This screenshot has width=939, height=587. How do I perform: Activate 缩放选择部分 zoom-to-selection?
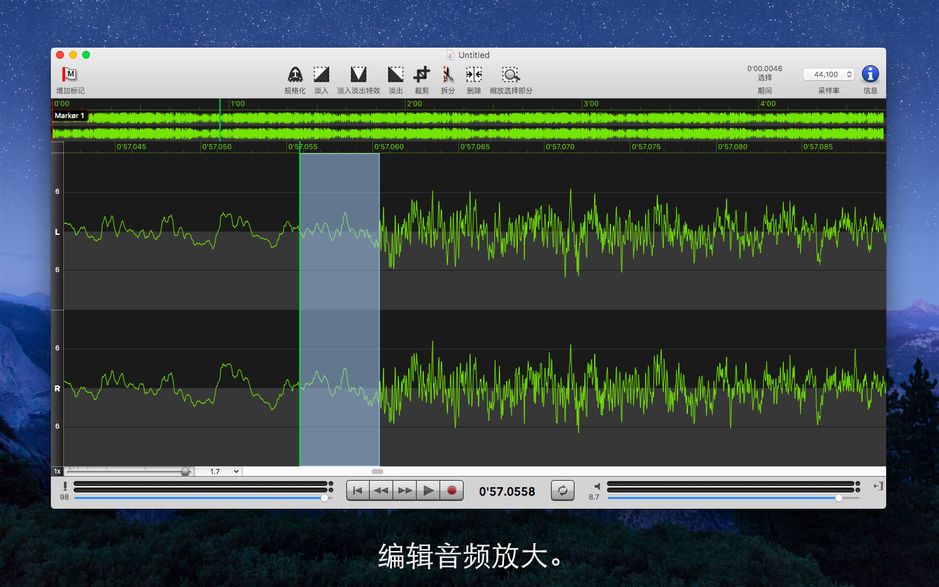click(509, 75)
